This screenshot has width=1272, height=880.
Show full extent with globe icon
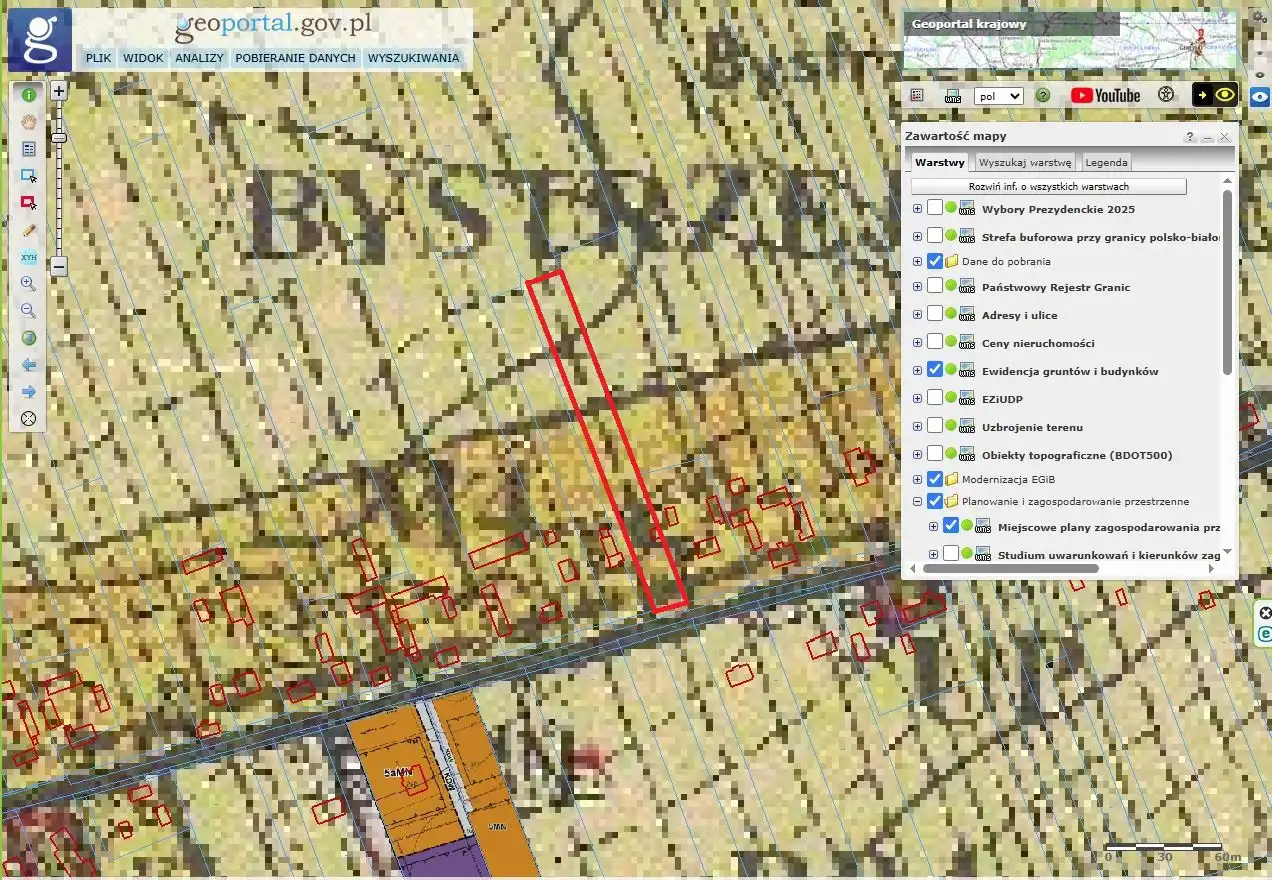coord(29,338)
